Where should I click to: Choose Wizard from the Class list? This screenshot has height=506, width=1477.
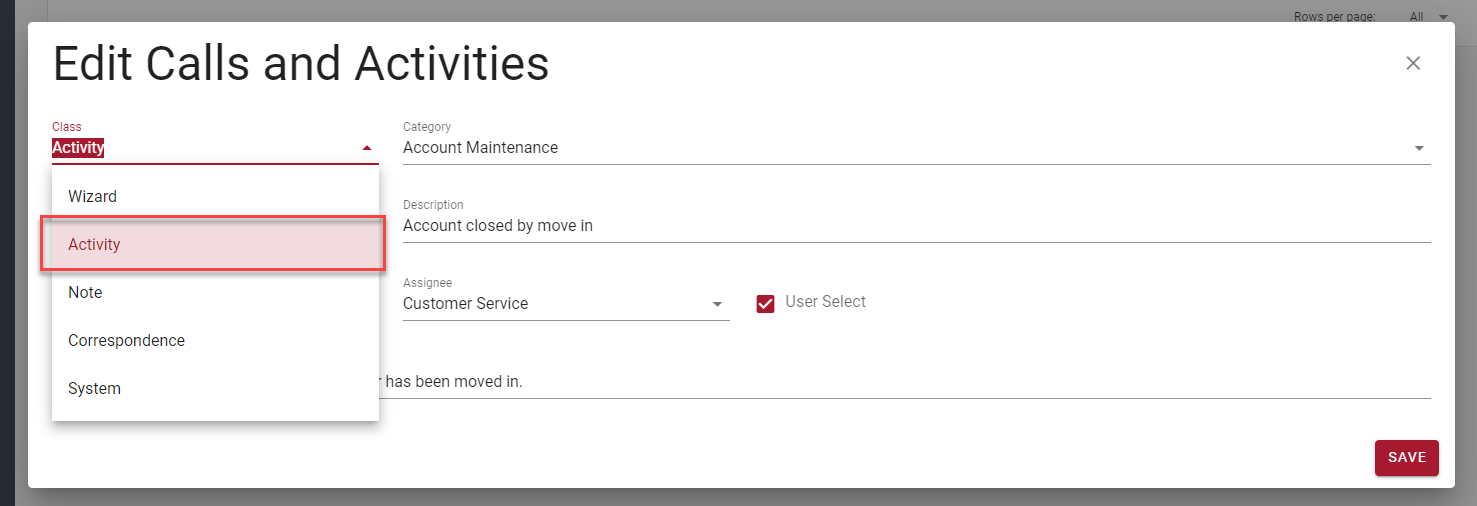pos(92,197)
